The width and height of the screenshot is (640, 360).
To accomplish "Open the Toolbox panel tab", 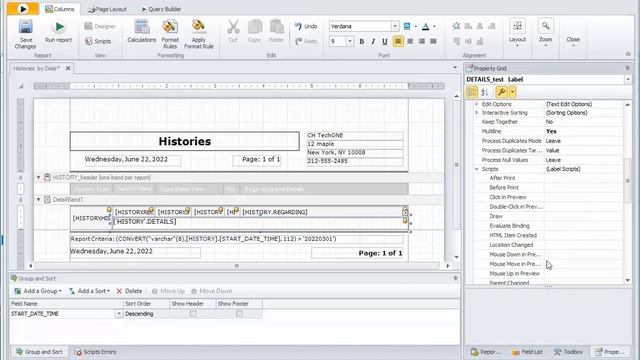I will click(568, 352).
